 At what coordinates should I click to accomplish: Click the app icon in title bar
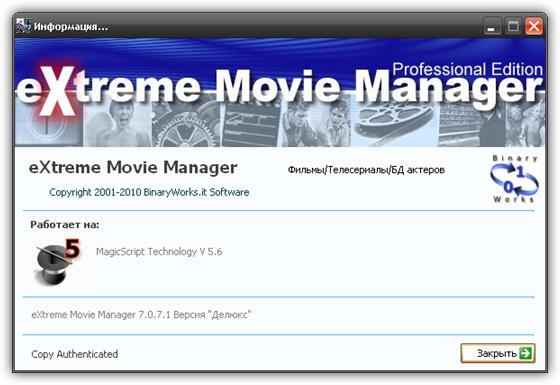[24, 26]
